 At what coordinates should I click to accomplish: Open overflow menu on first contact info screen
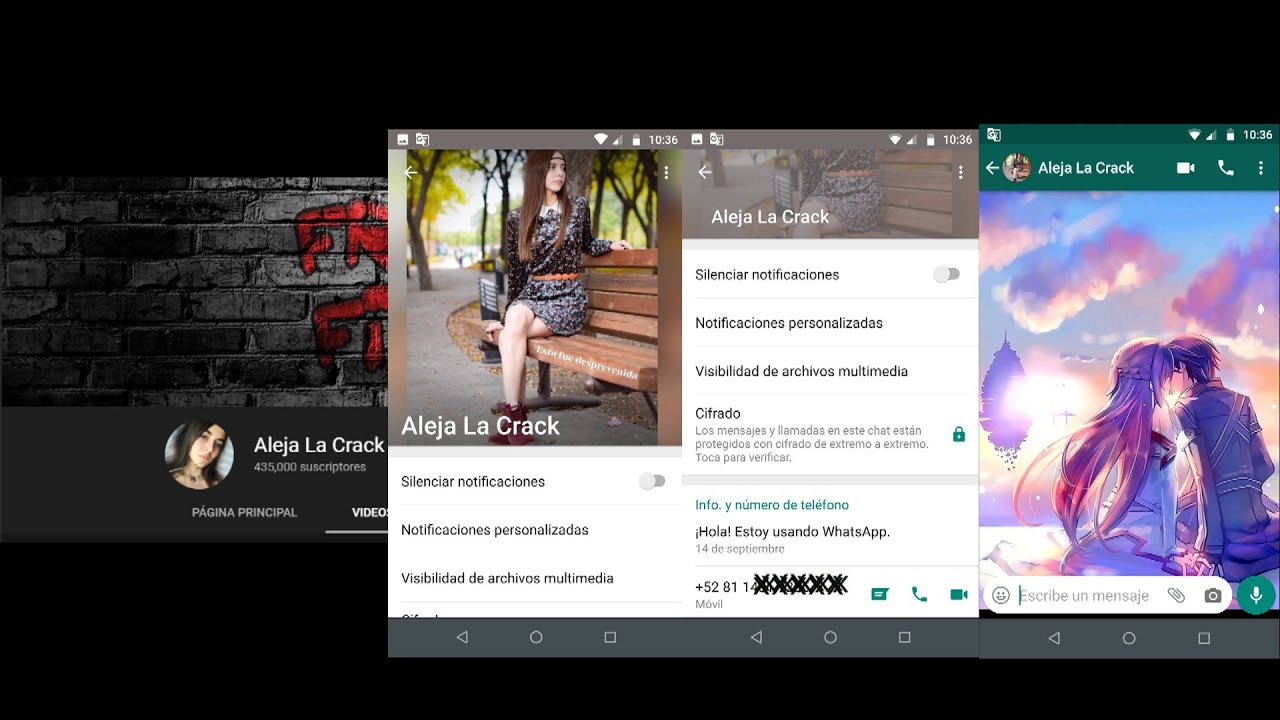[666, 173]
